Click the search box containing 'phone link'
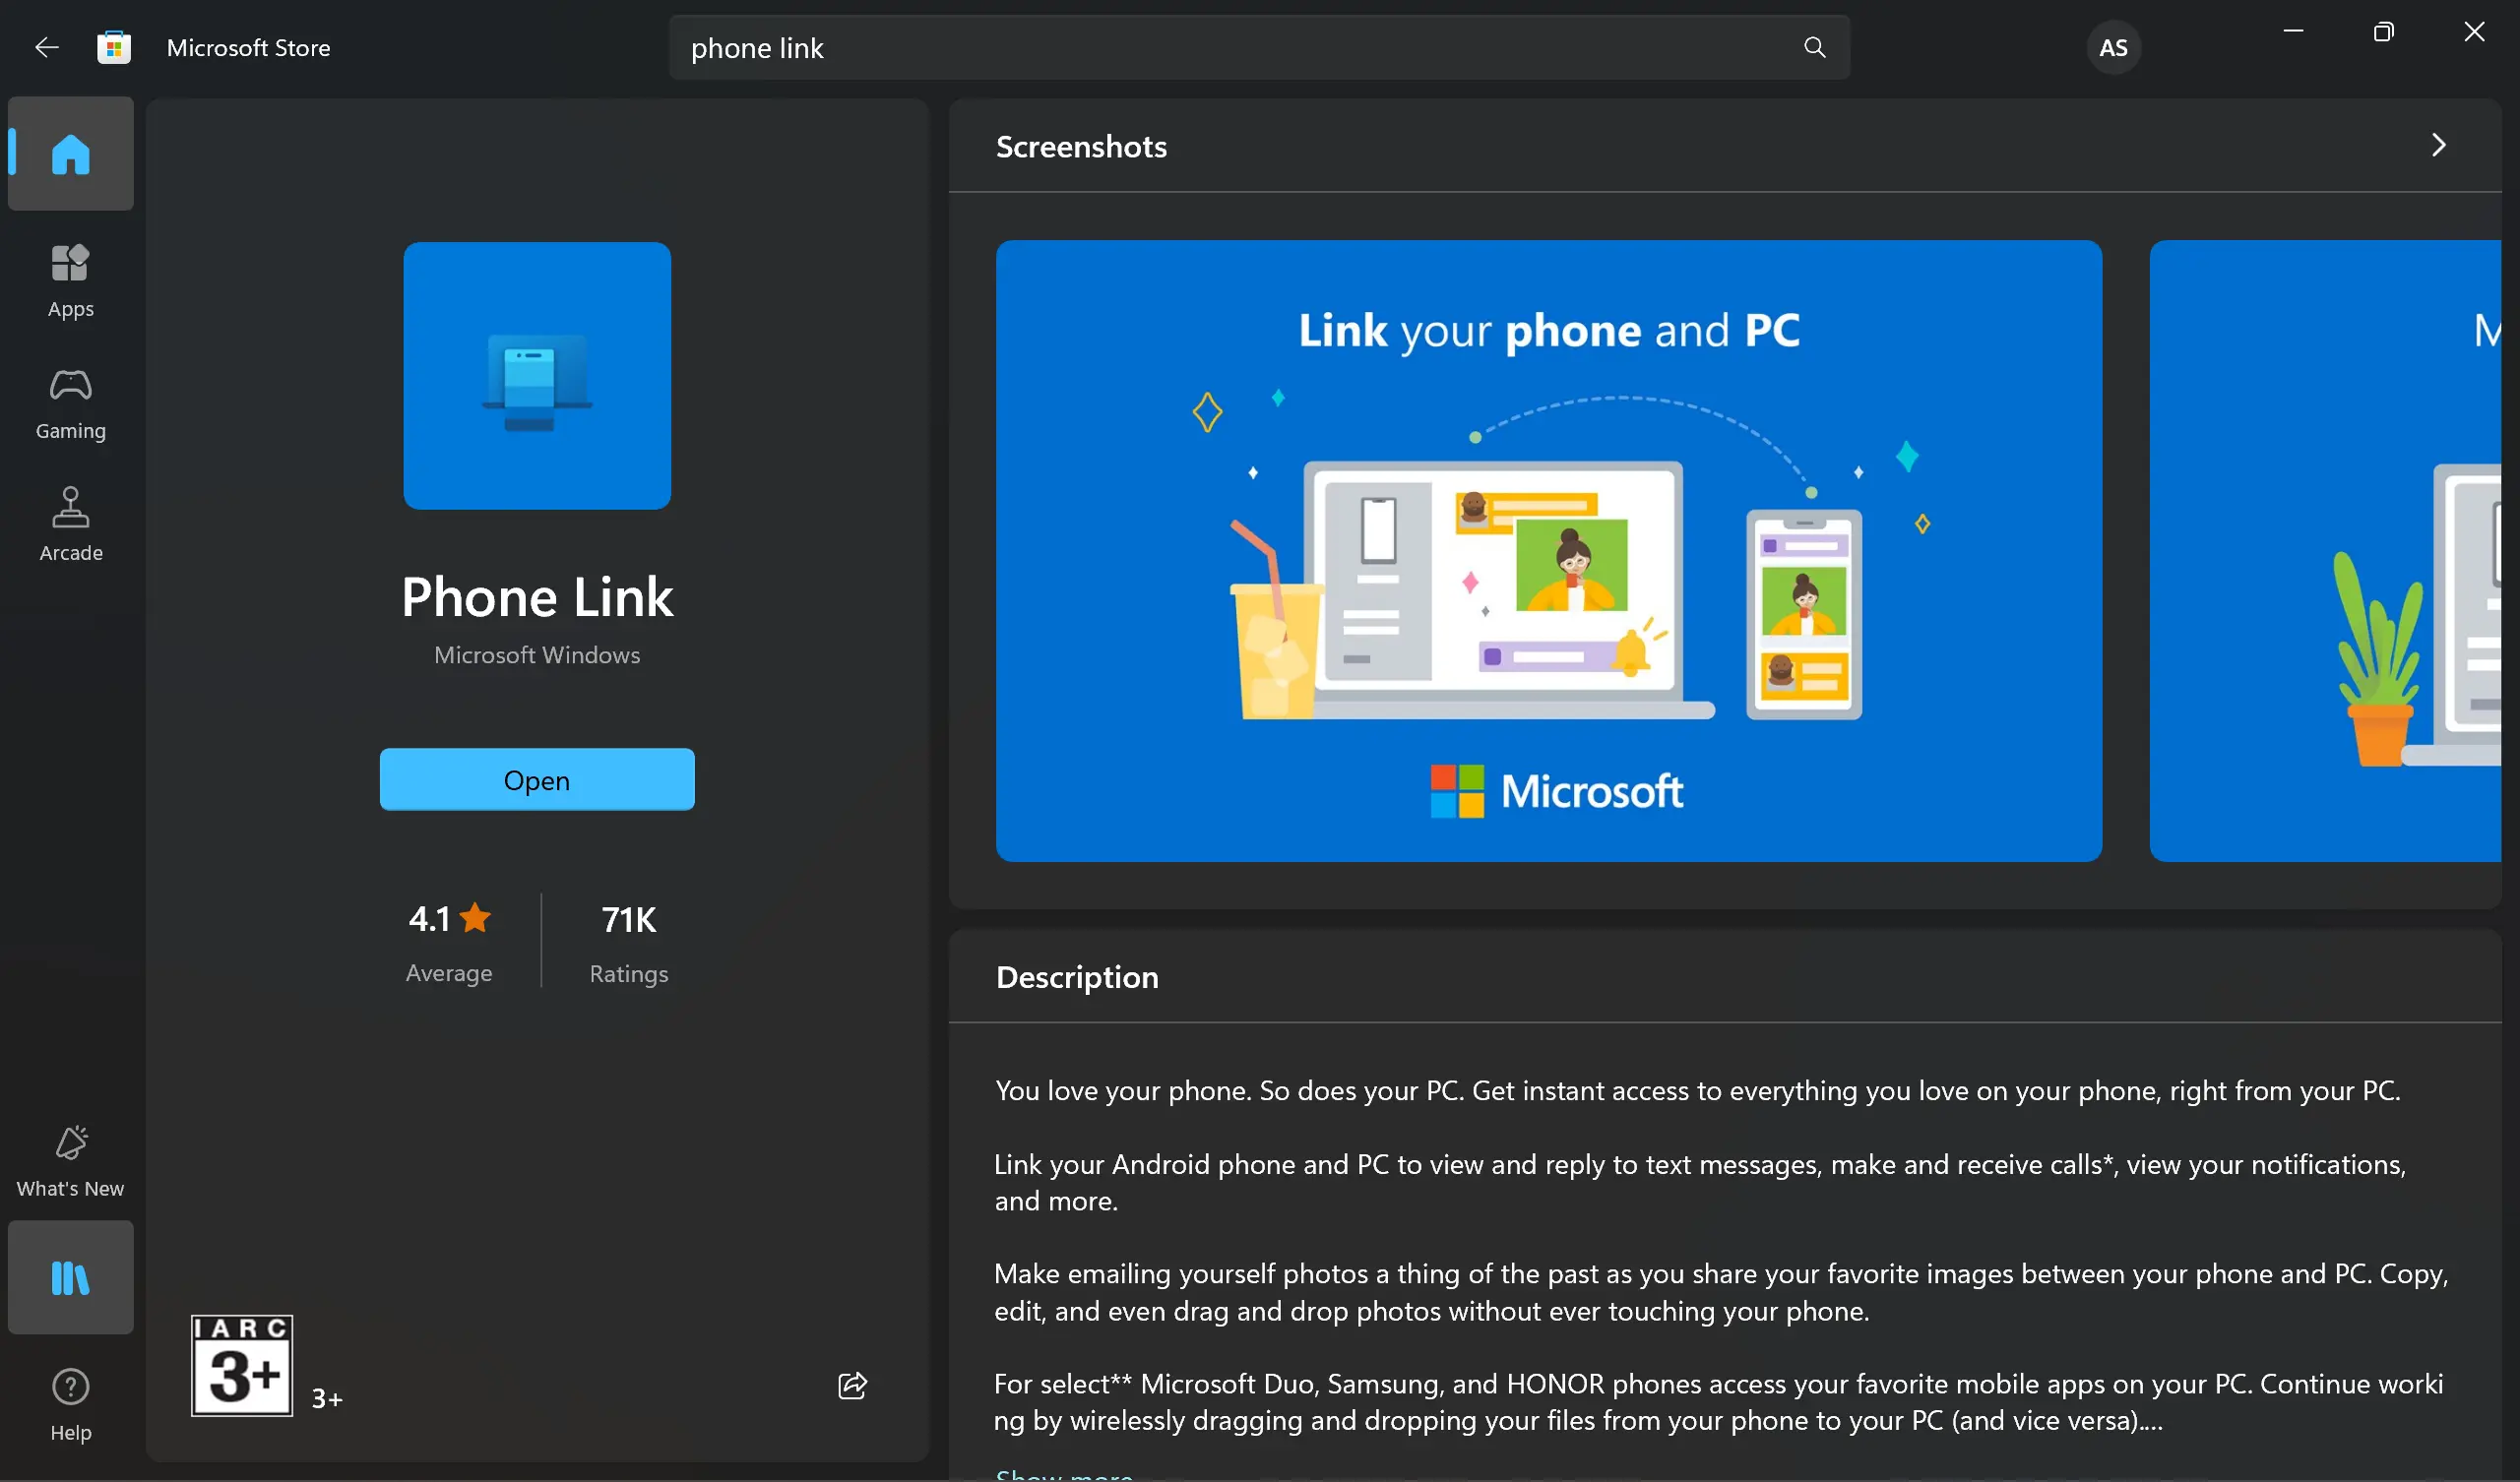The image size is (2520, 1482). point(1259,47)
